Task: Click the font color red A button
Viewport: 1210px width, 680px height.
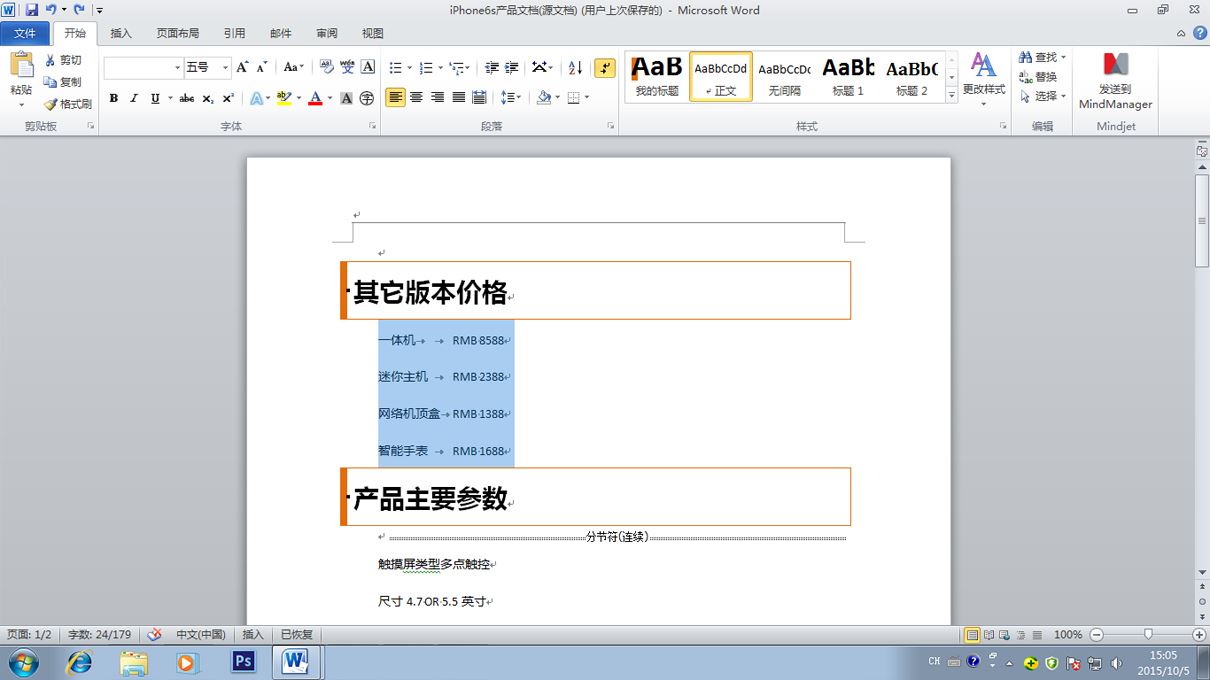Action: click(x=315, y=98)
